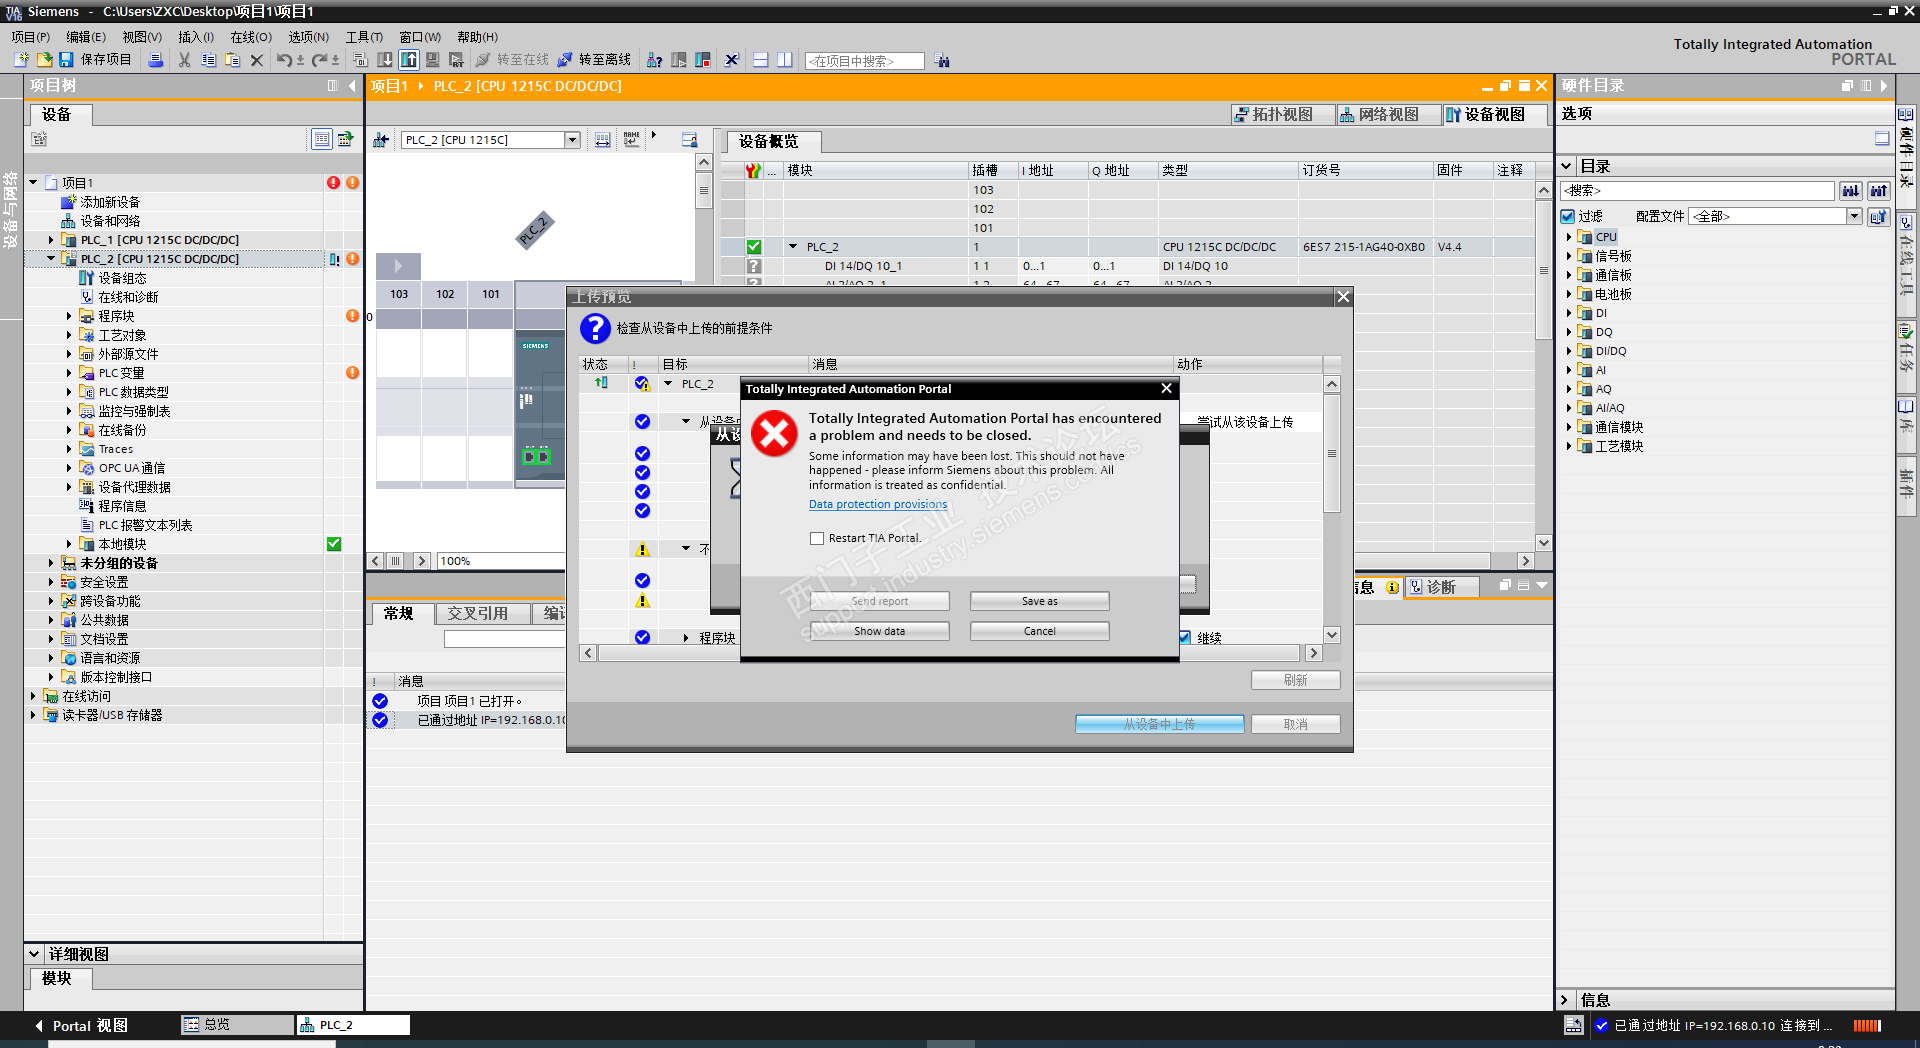Click the new project icon in toolbar
1920x1048 pixels.
click(x=21, y=60)
